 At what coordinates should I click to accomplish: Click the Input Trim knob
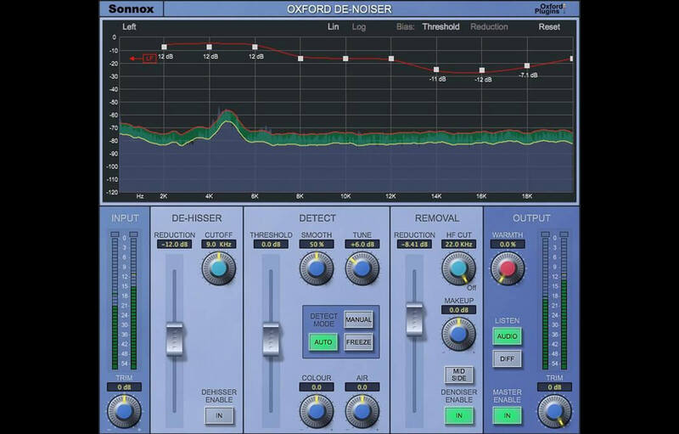(x=124, y=411)
